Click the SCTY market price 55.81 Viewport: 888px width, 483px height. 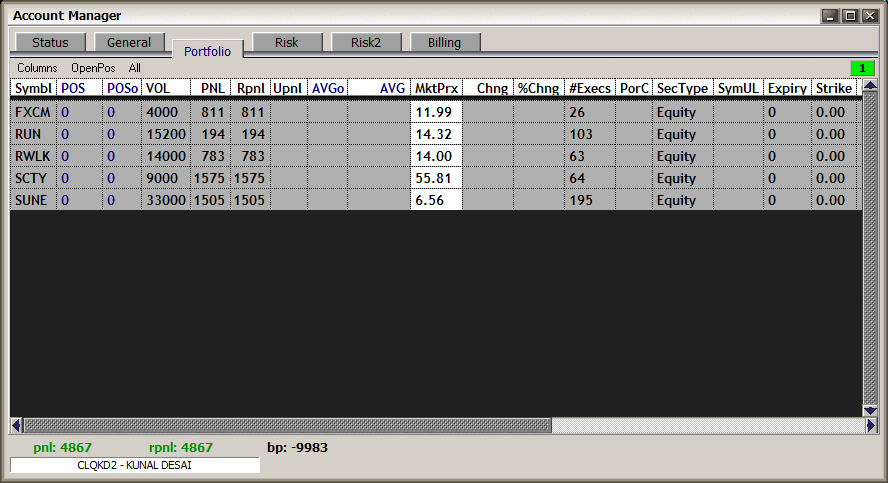[x=436, y=178]
